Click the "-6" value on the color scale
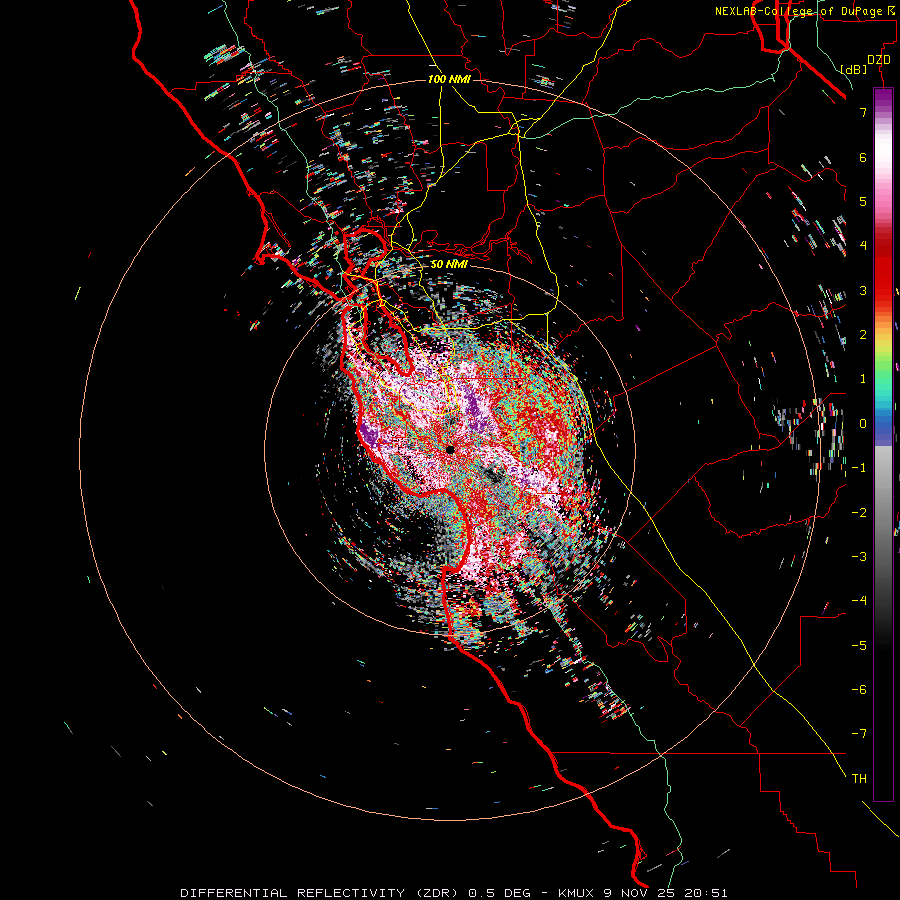 [859, 689]
